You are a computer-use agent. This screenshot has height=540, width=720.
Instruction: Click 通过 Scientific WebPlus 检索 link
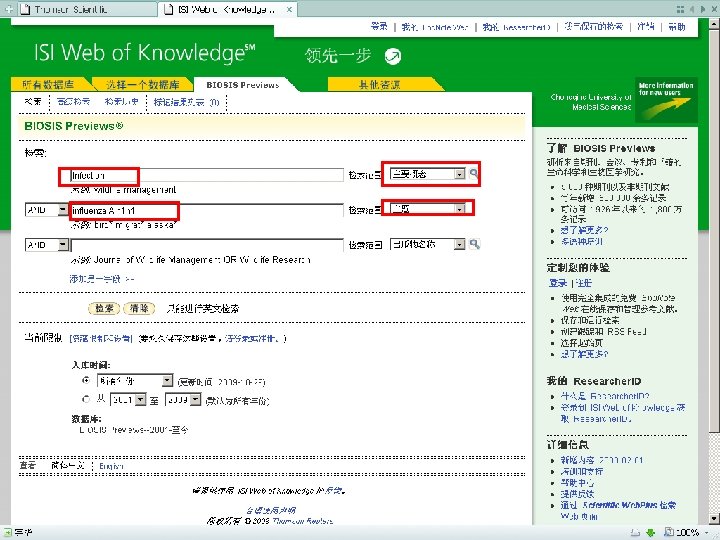tap(618, 510)
